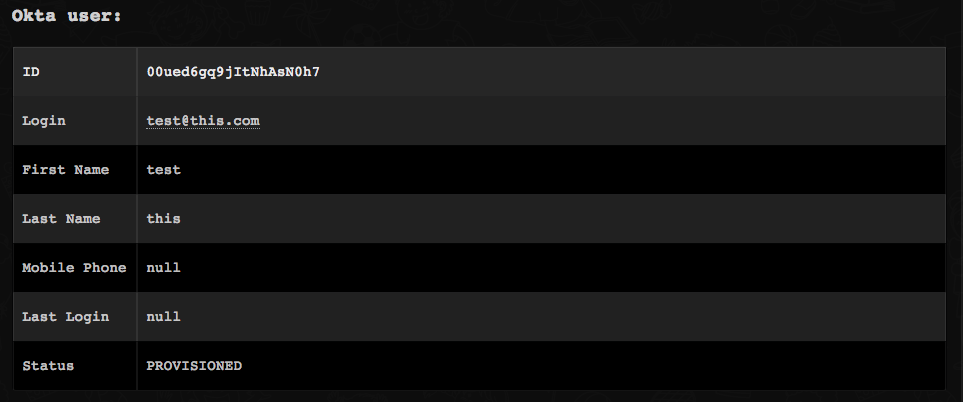Select the null value for Last Login
The height and width of the screenshot is (402, 963).
pyautogui.click(x=164, y=317)
